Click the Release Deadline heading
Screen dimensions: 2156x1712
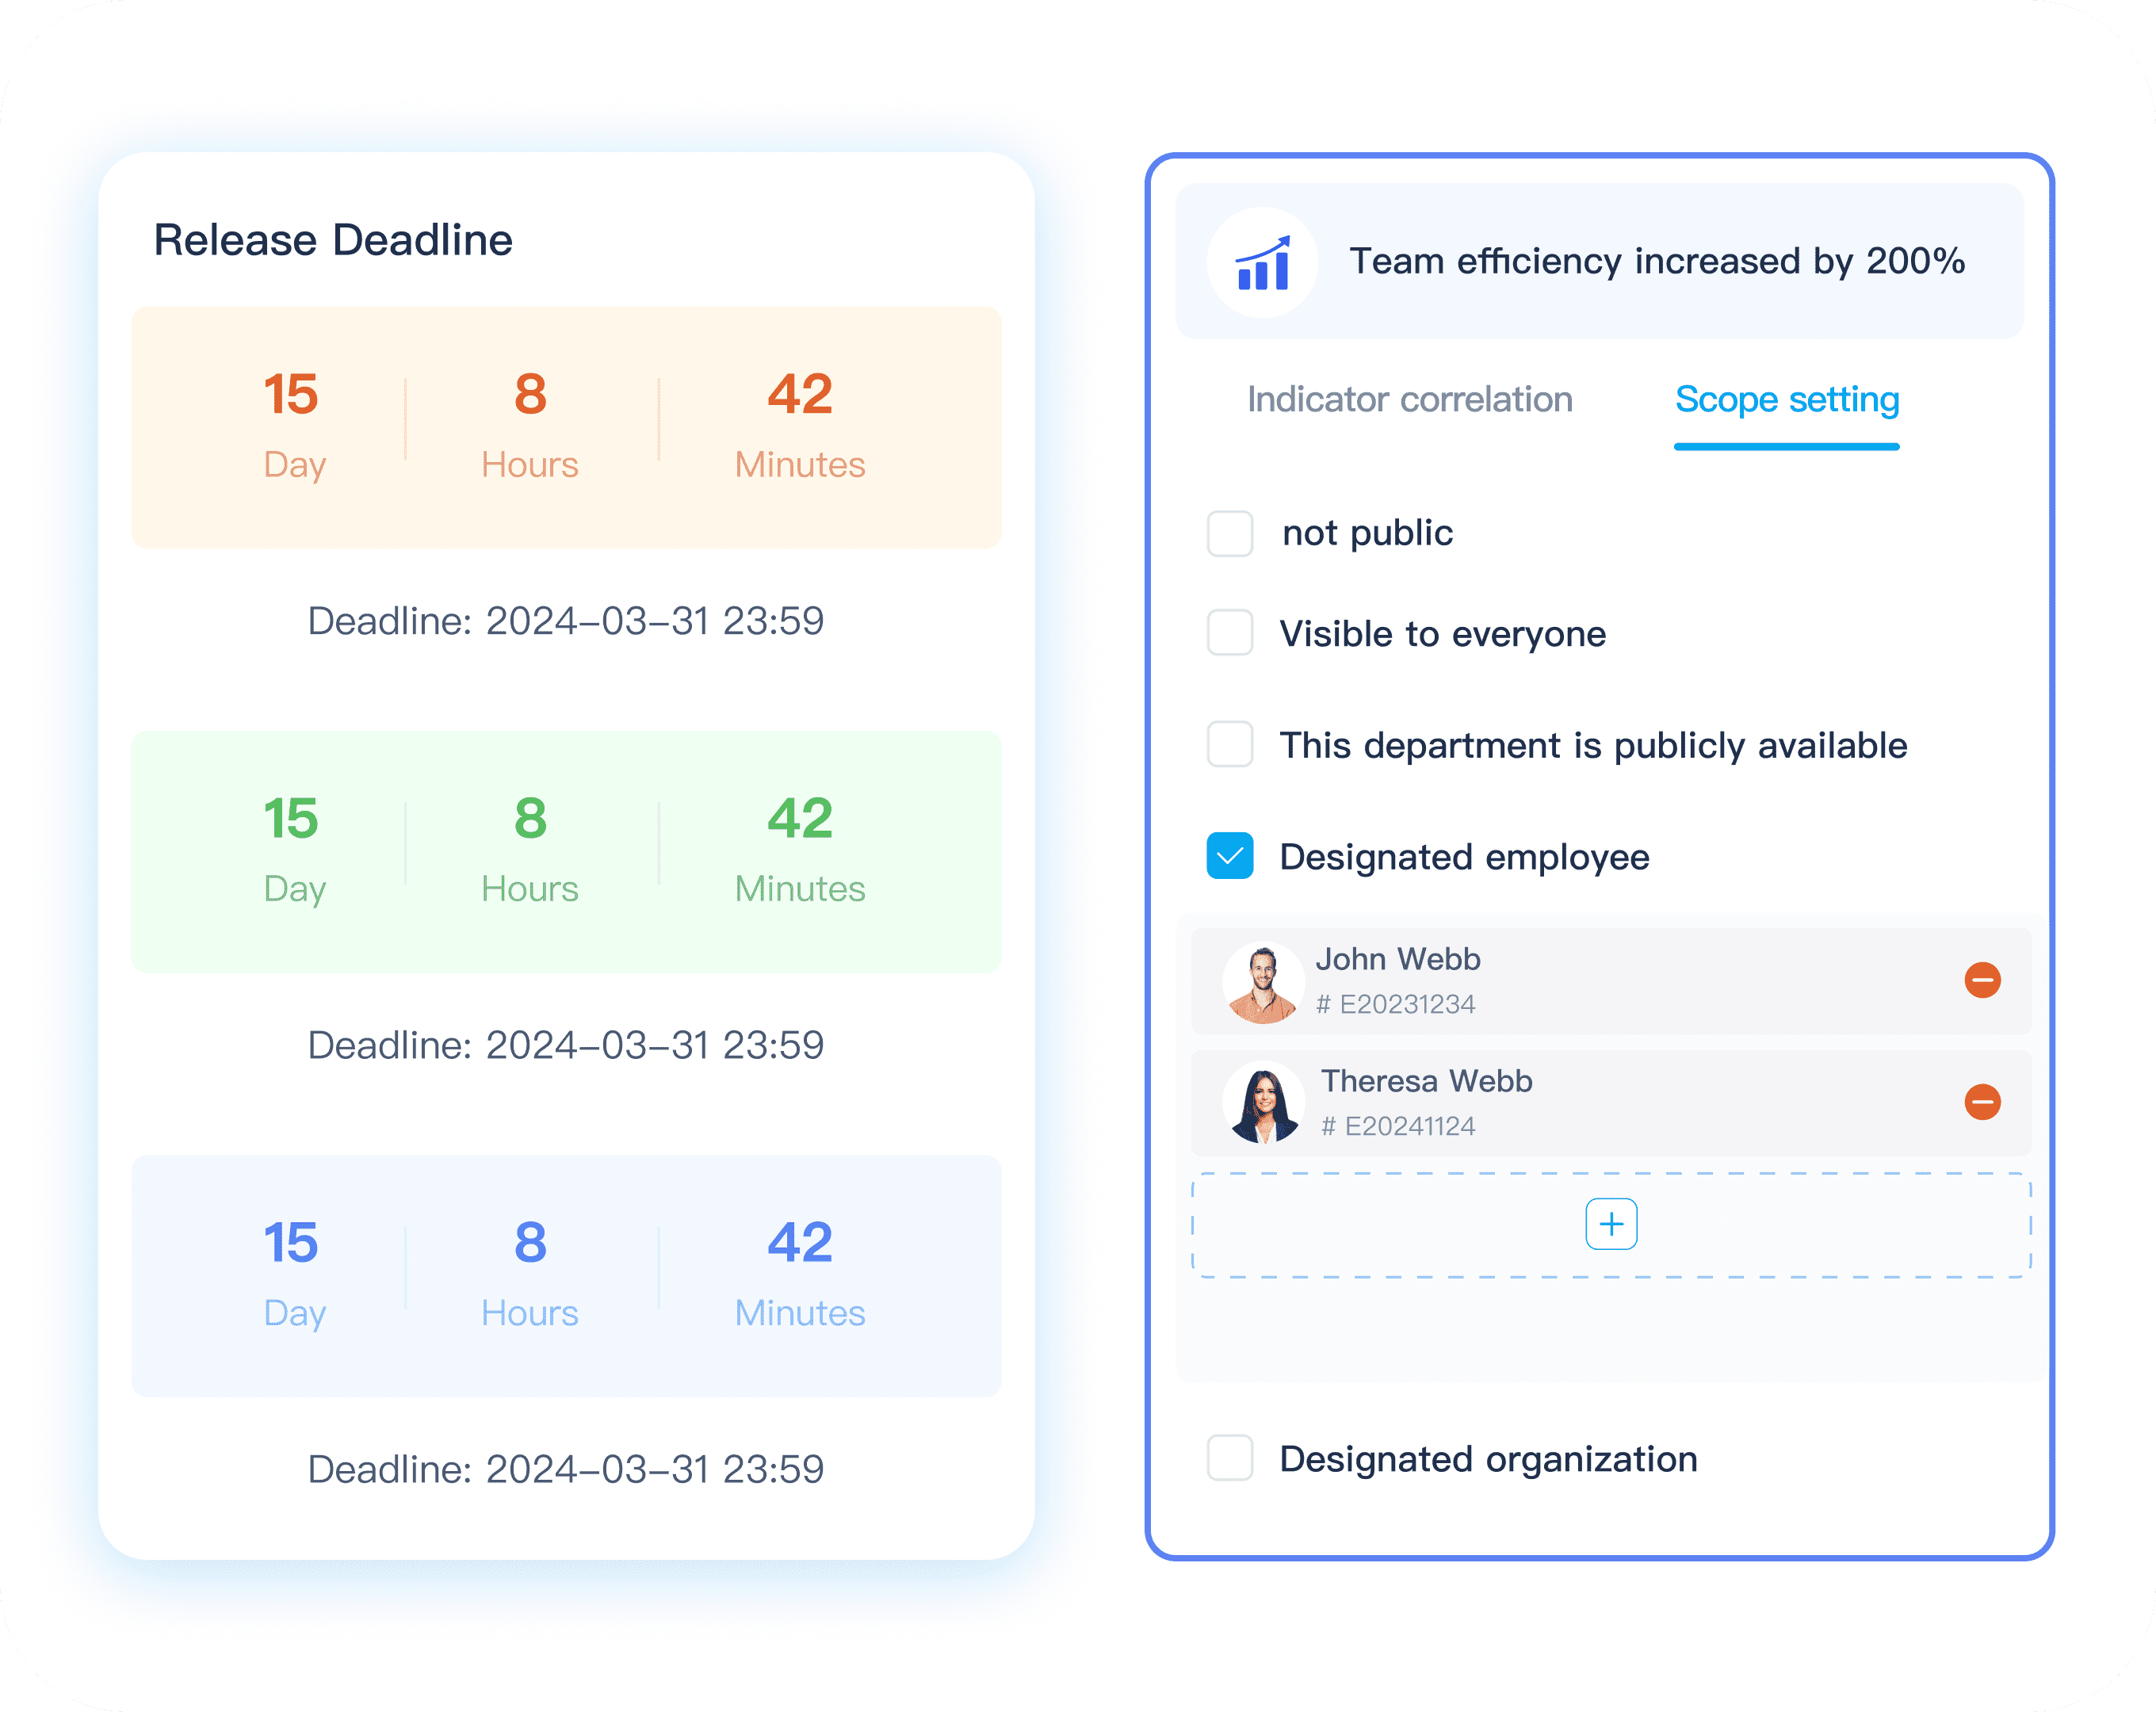(x=333, y=239)
